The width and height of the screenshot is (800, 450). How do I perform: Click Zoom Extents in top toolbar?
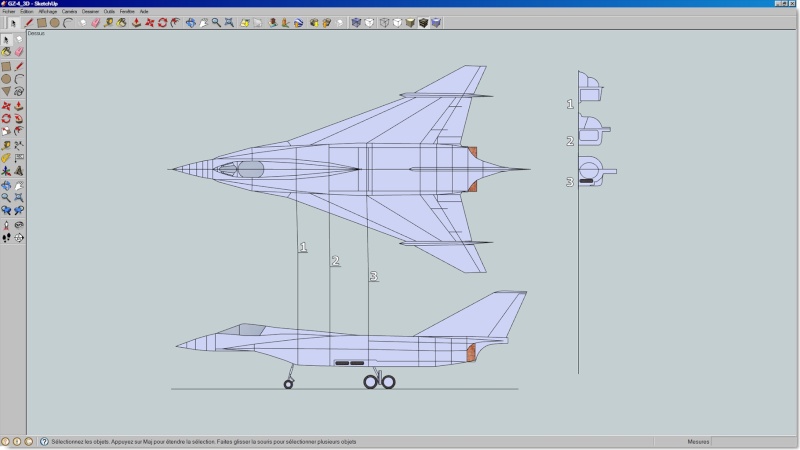[x=229, y=22]
